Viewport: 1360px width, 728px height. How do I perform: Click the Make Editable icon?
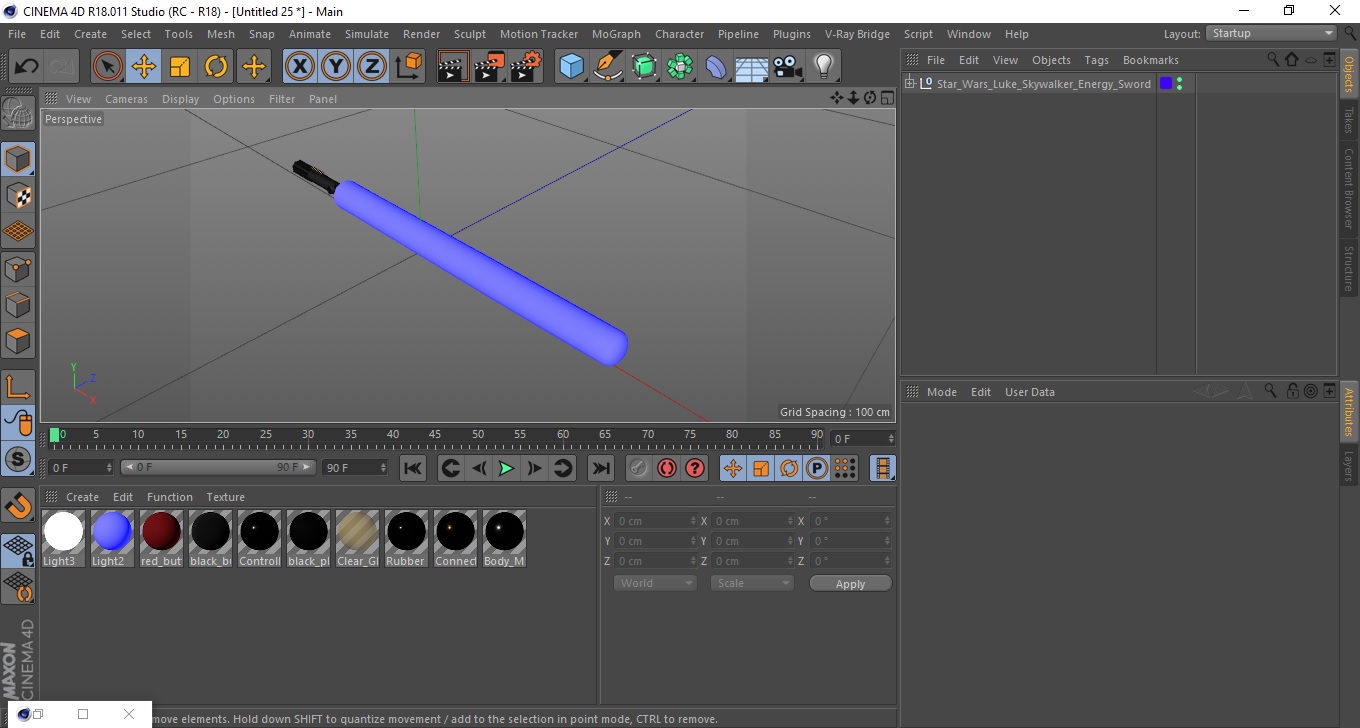[18, 113]
